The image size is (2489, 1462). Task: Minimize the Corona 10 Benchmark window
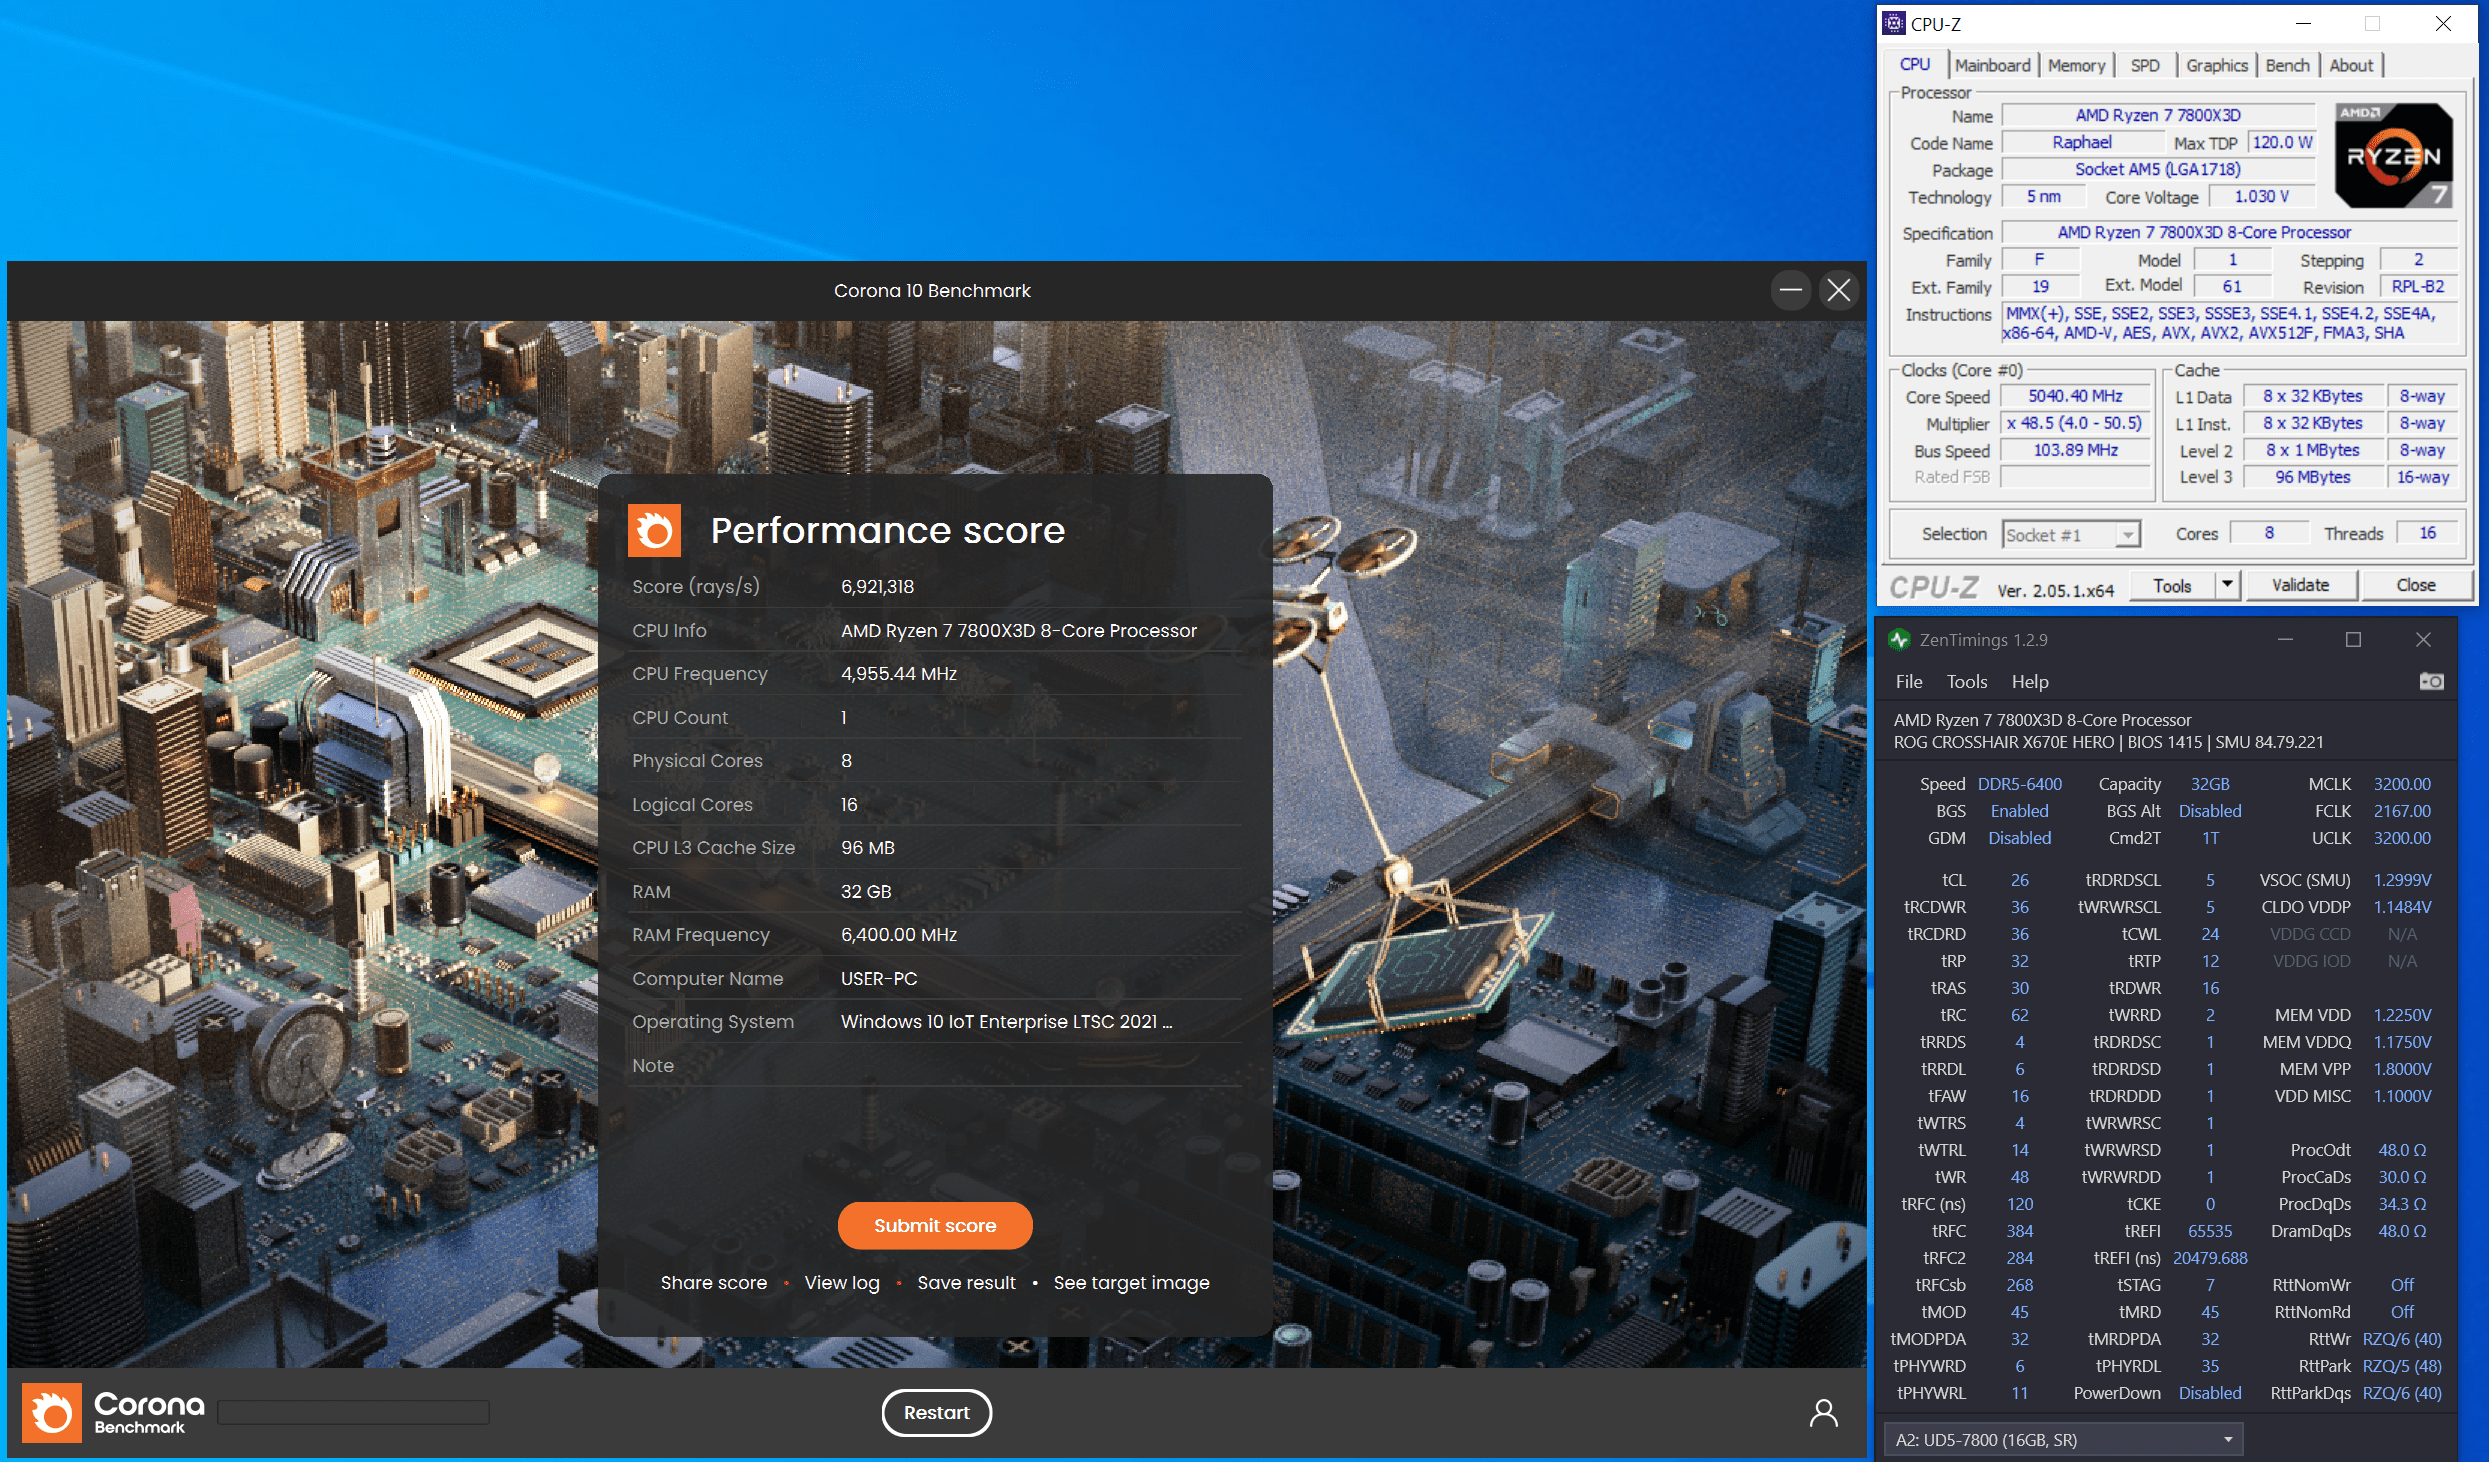coord(1791,291)
